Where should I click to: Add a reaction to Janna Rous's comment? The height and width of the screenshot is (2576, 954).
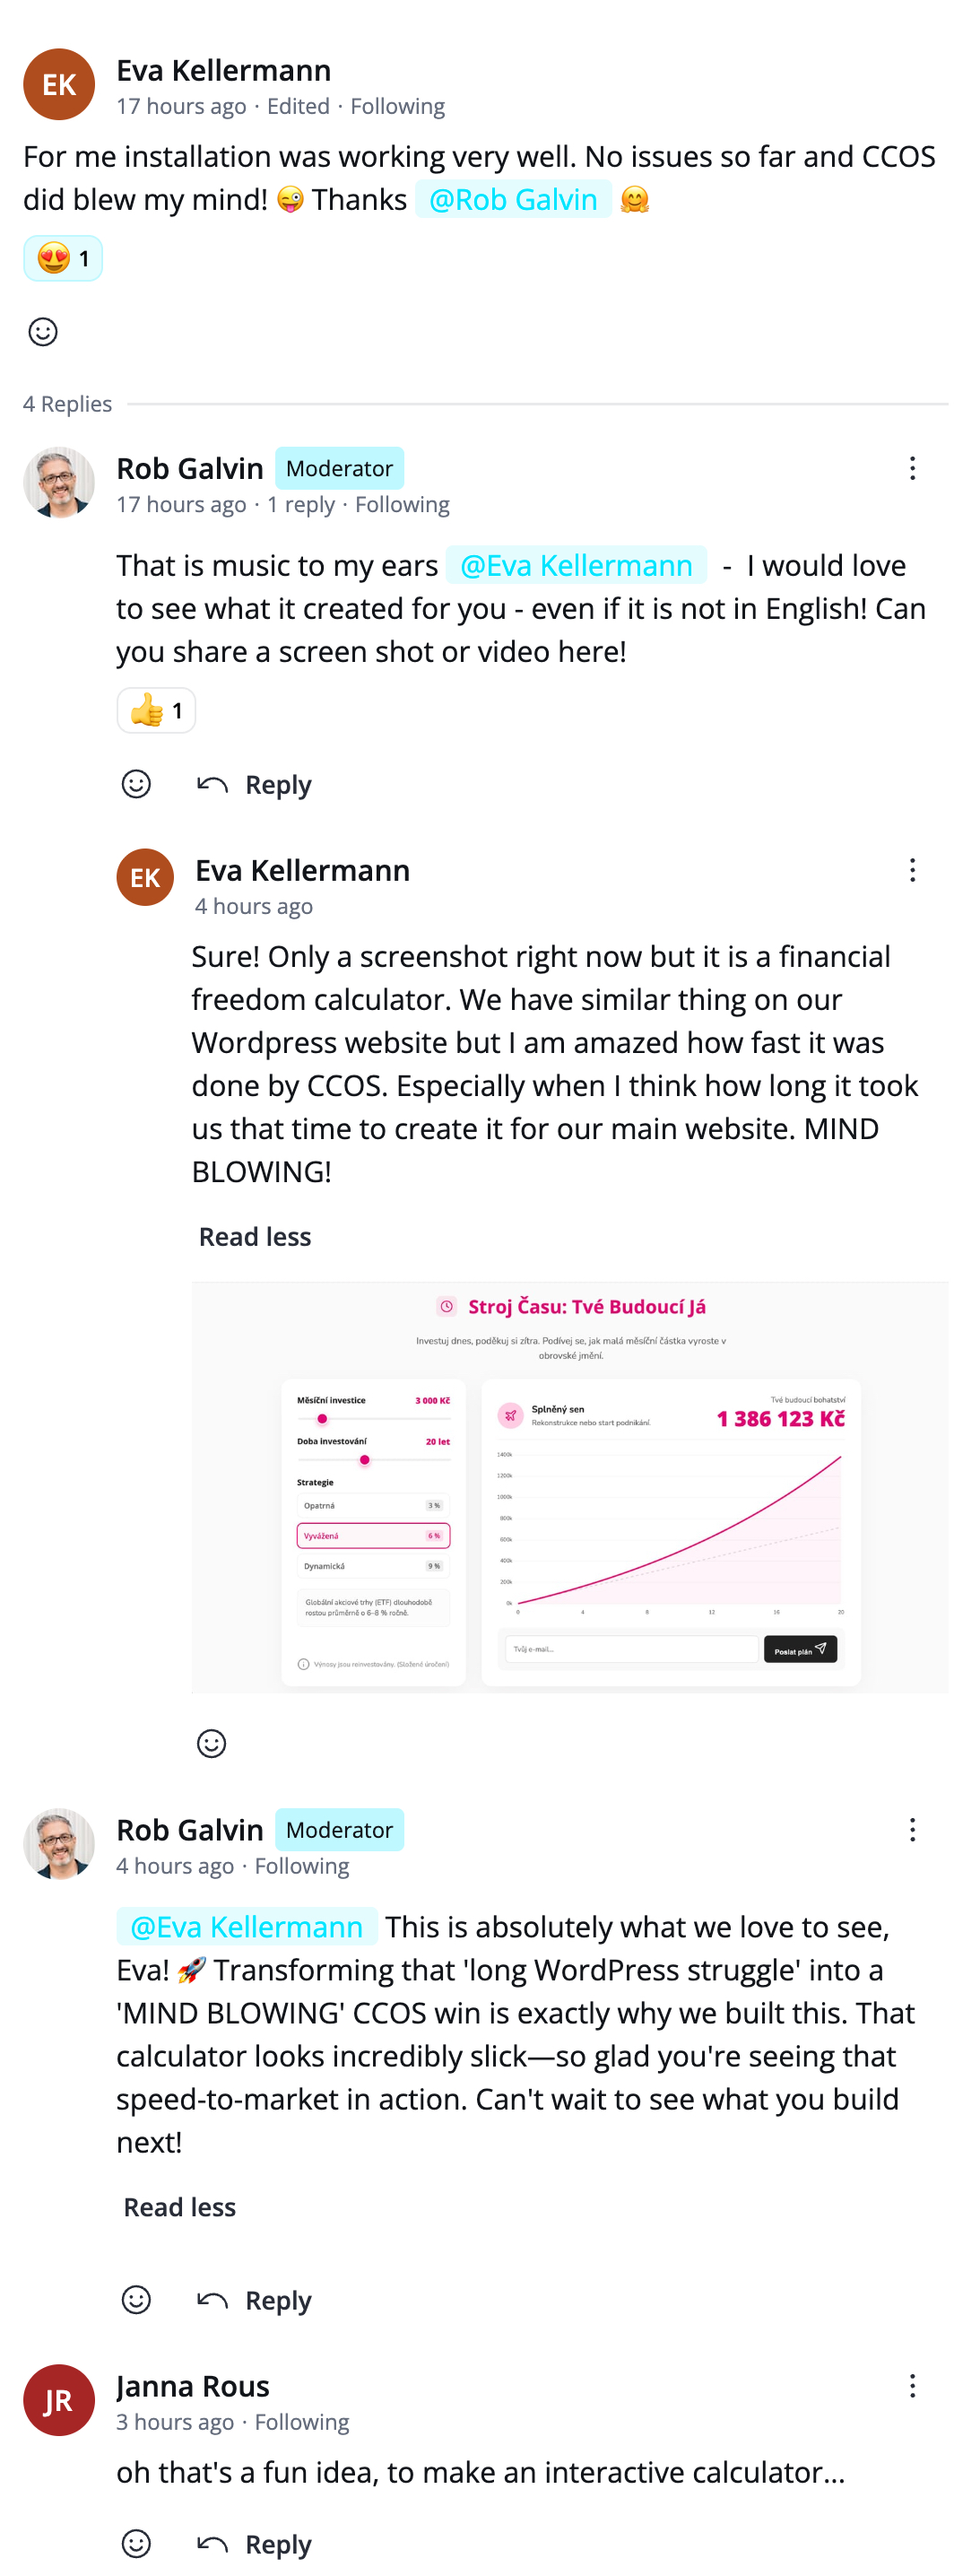136,2545
